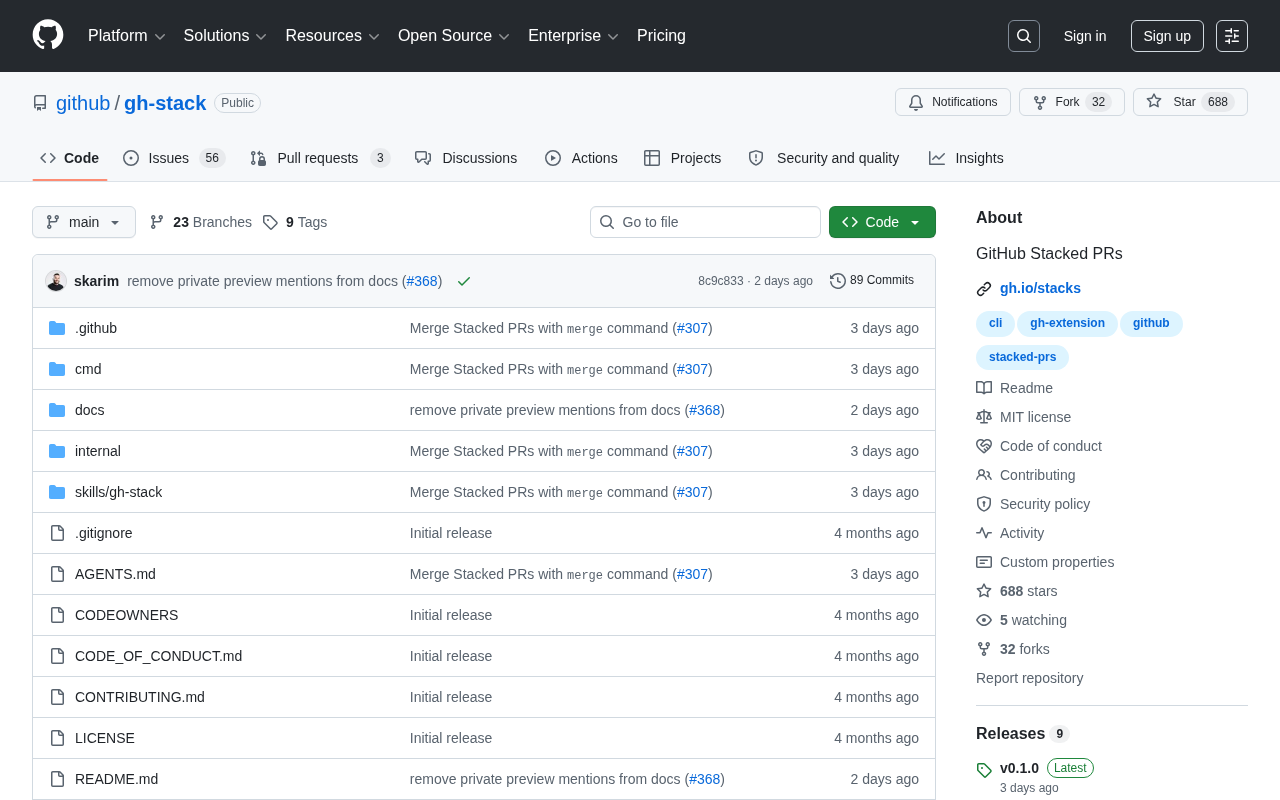This screenshot has width=1280, height=800.
Task: Click the Sign up button
Action: click(x=1167, y=36)
